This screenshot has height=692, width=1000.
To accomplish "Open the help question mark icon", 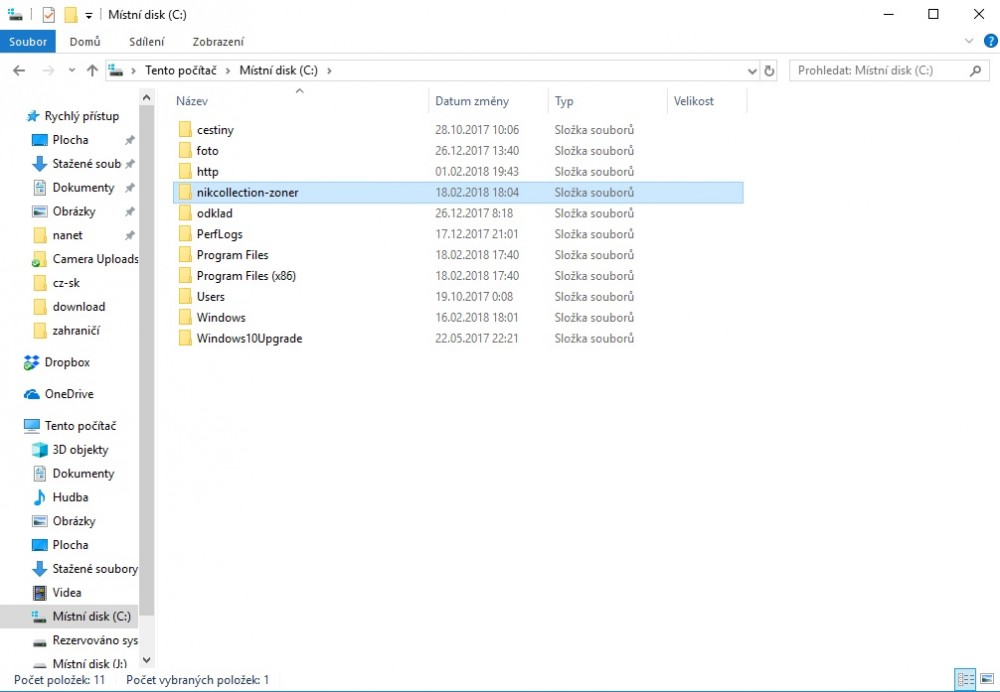I will point(990,41).
